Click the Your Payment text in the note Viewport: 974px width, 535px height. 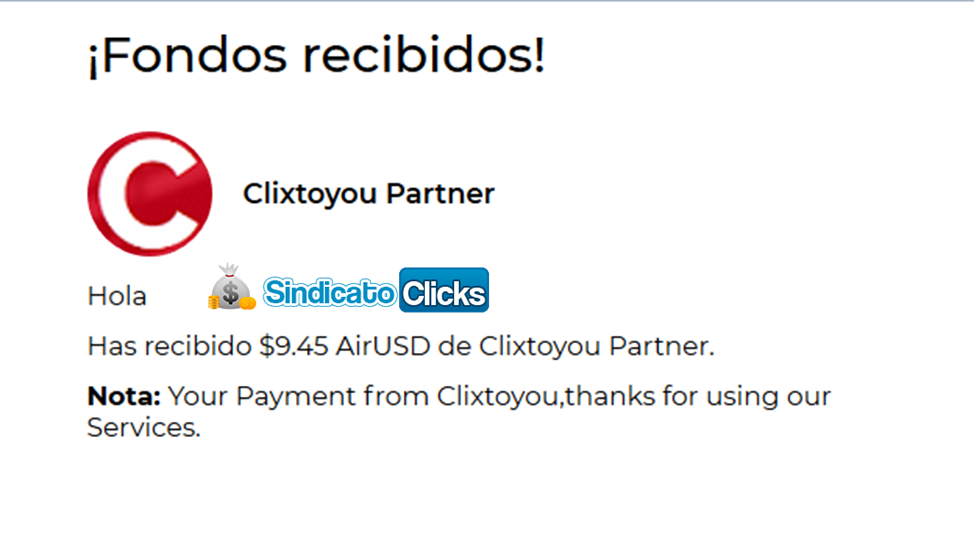click(262, 396)
